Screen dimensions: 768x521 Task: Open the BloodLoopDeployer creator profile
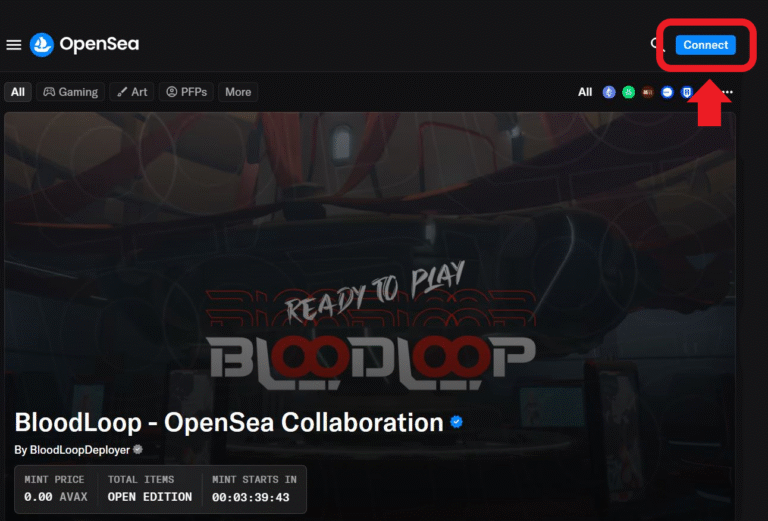(x=79, y=450)
